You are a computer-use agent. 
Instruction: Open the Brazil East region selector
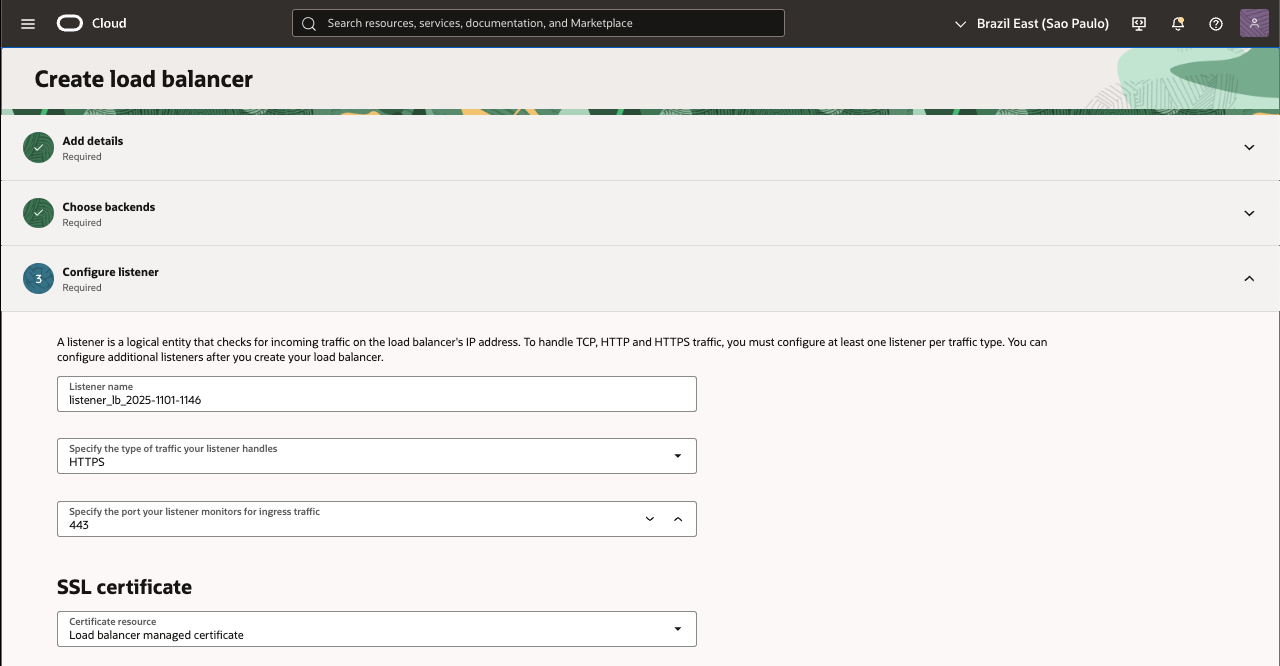1032,24
